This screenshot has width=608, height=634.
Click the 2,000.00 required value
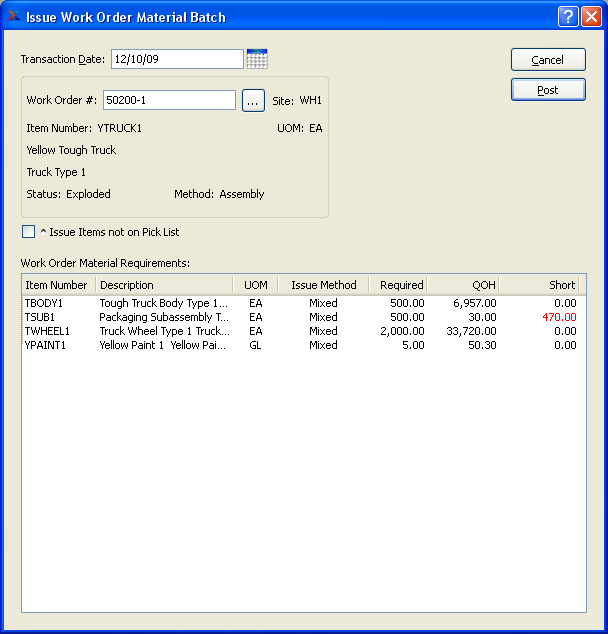402,331
